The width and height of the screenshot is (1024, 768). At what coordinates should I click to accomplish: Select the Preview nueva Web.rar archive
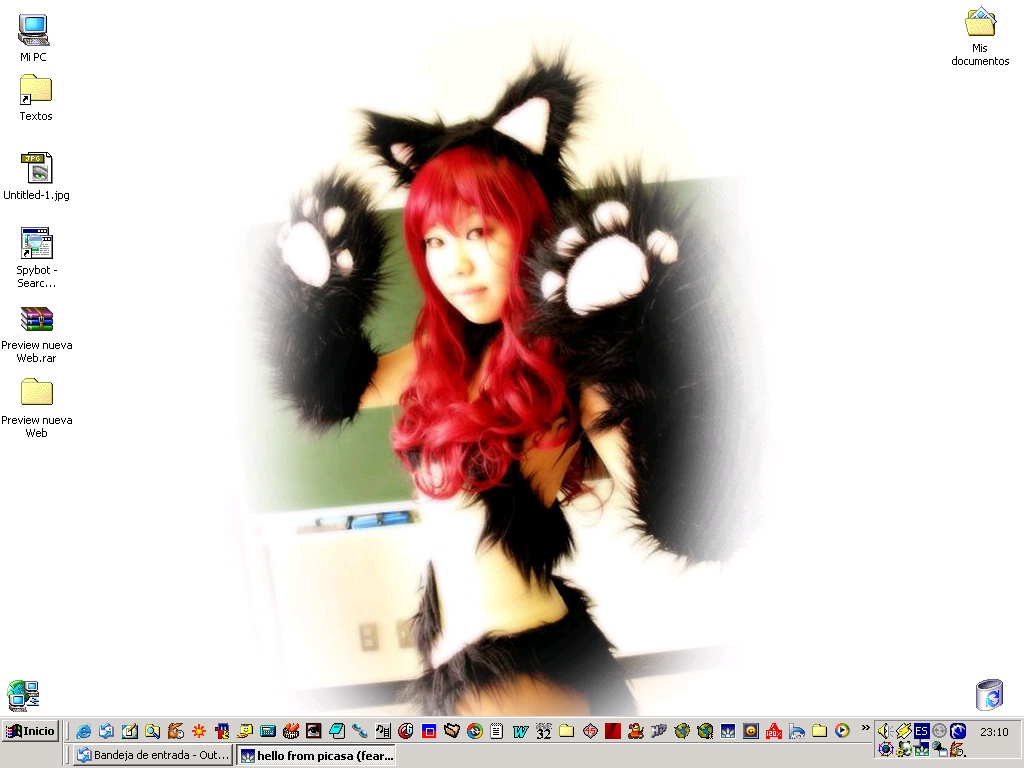(37, 335)
